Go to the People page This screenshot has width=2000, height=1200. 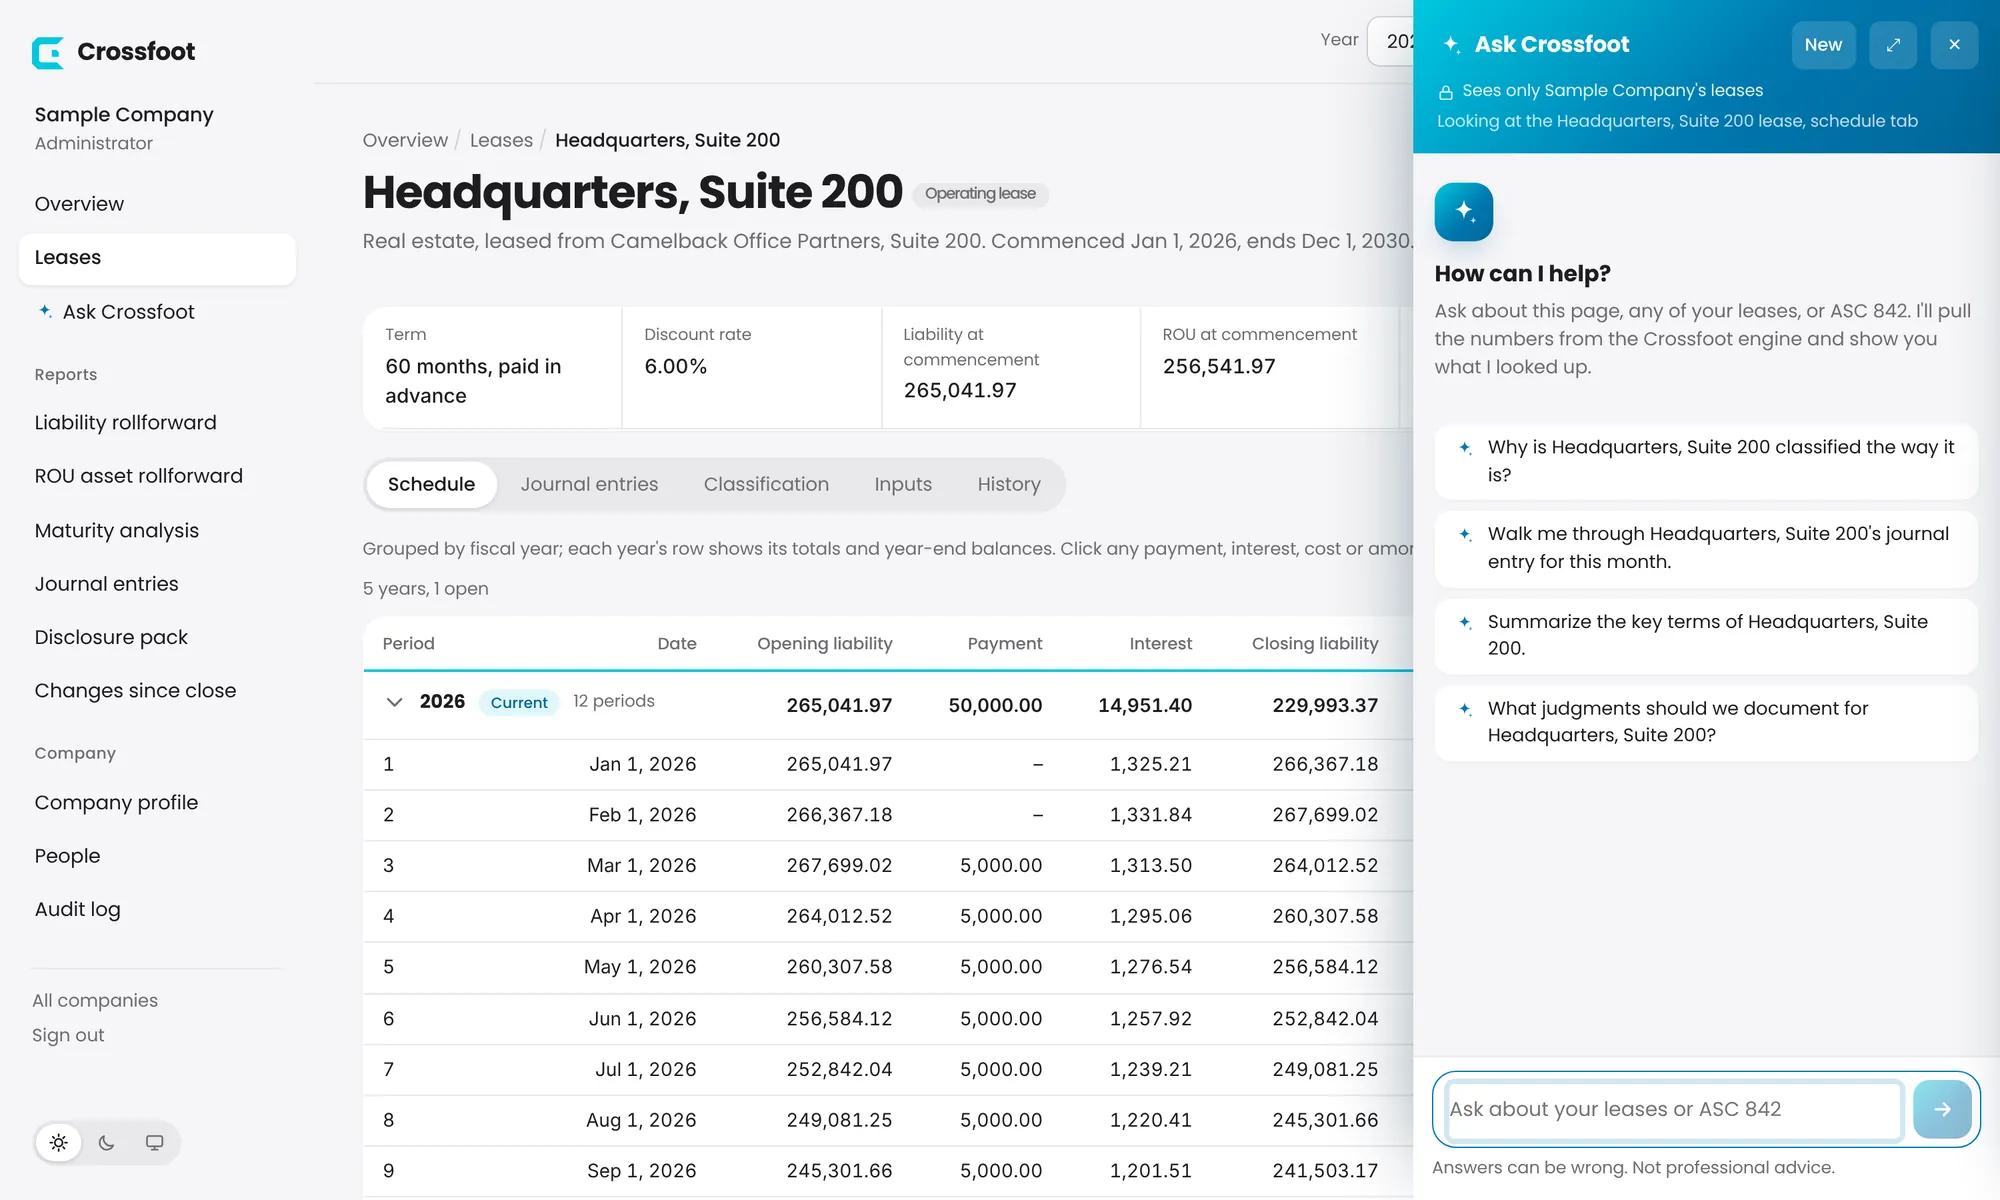click(67, 856)
